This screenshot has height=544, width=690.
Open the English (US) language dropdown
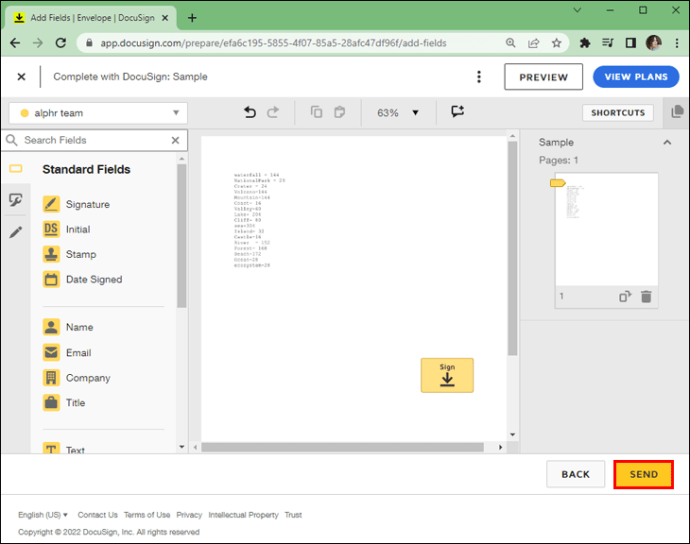(x=43, y=515)
